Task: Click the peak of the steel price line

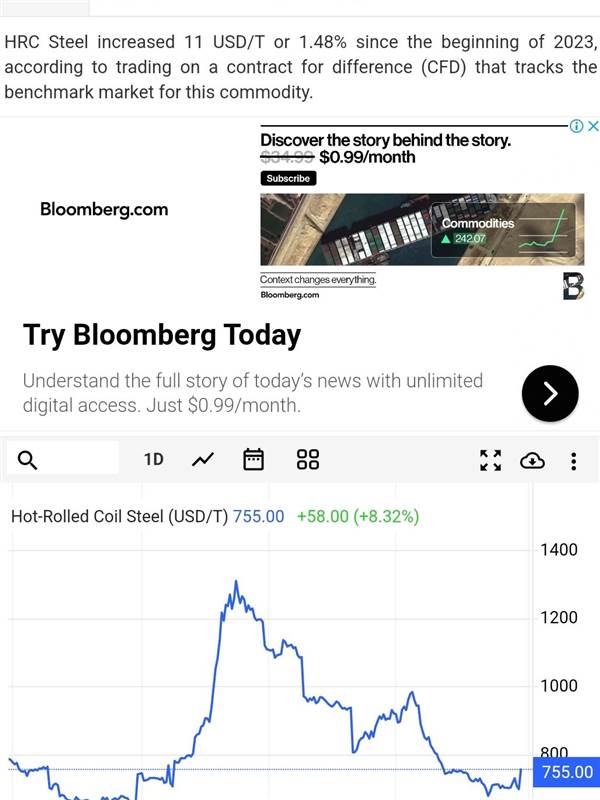Action: tap(236, 581)
